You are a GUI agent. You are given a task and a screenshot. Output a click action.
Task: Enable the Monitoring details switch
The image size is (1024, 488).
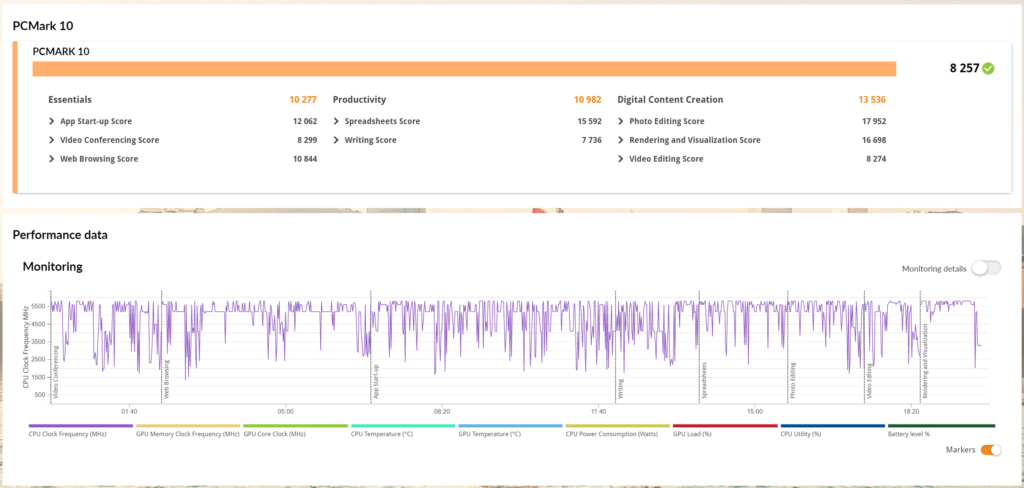986,268
